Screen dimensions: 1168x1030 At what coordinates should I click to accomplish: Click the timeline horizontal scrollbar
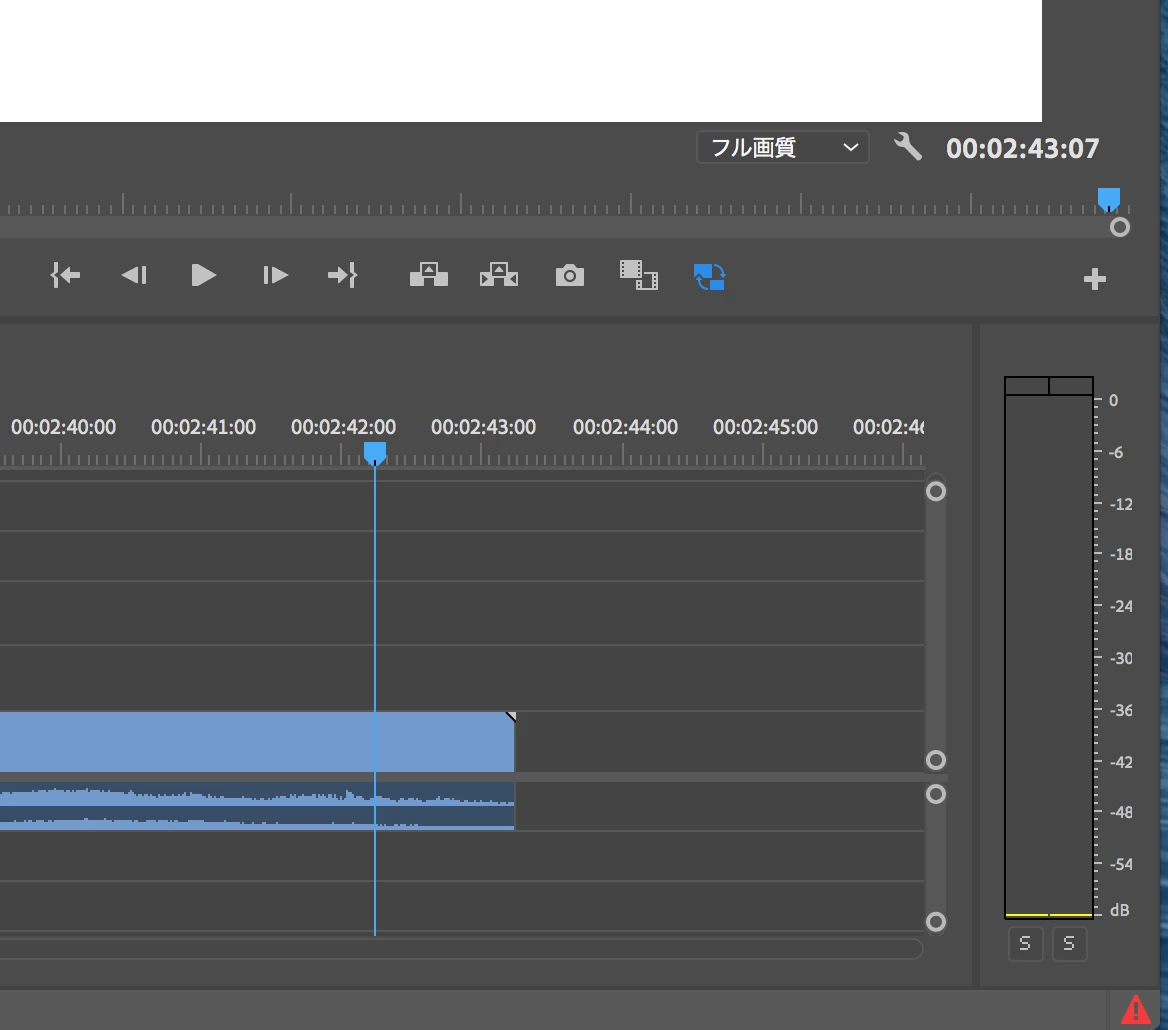[462, 949]
